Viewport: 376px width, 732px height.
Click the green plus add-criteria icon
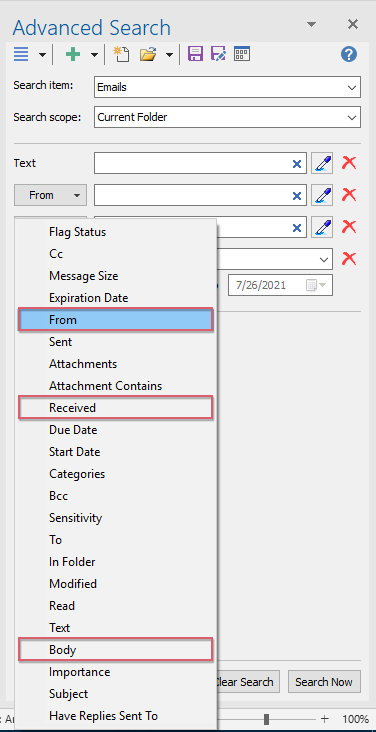73,54
